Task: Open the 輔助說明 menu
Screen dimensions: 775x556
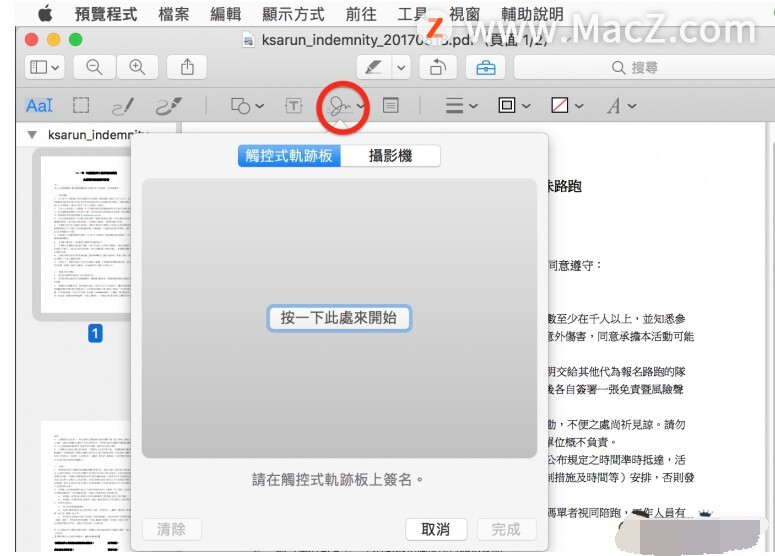Action: coord(532,14)
